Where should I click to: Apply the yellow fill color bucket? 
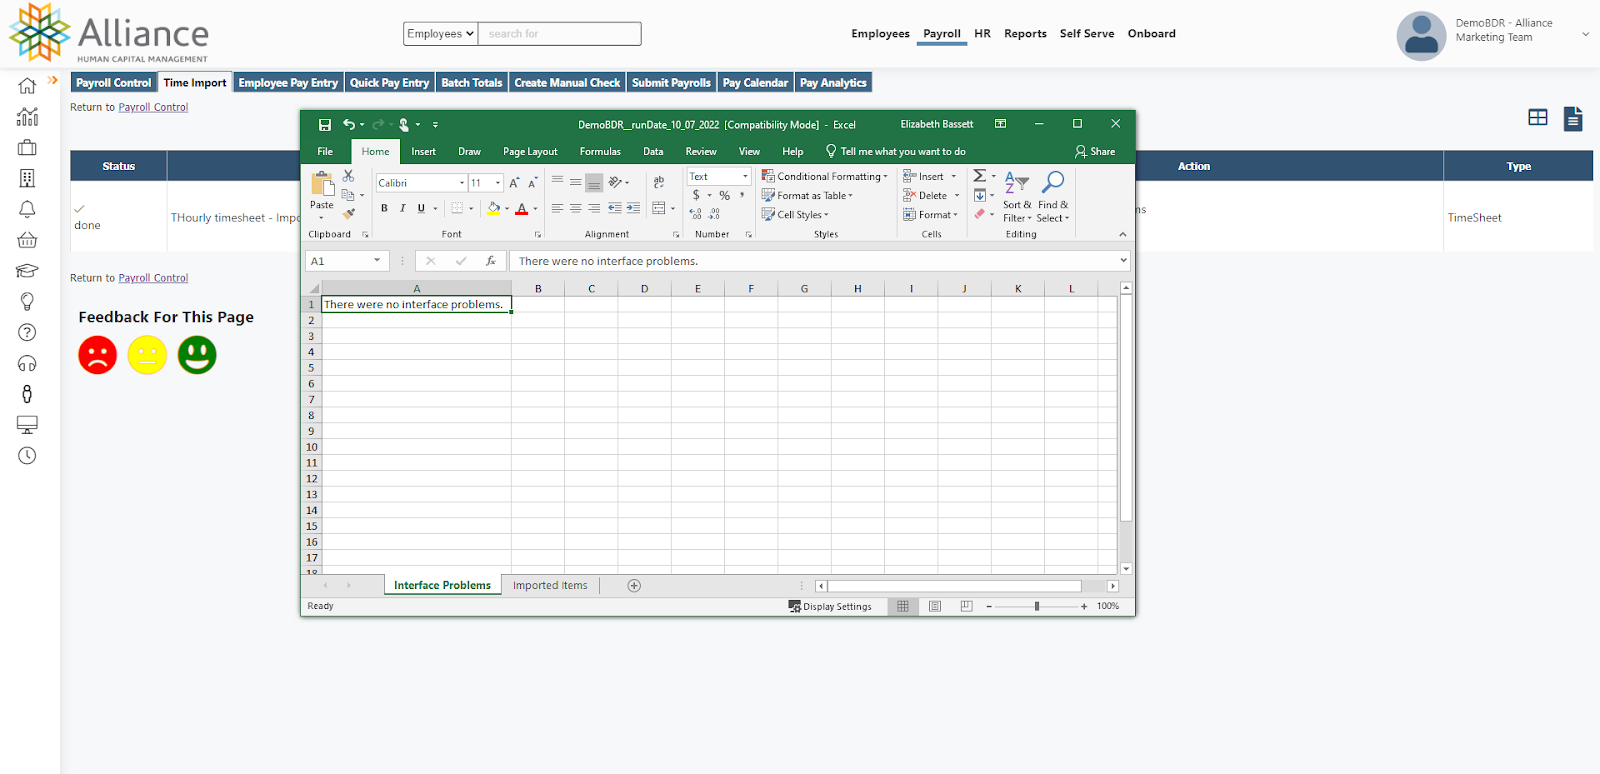(493, 209)
